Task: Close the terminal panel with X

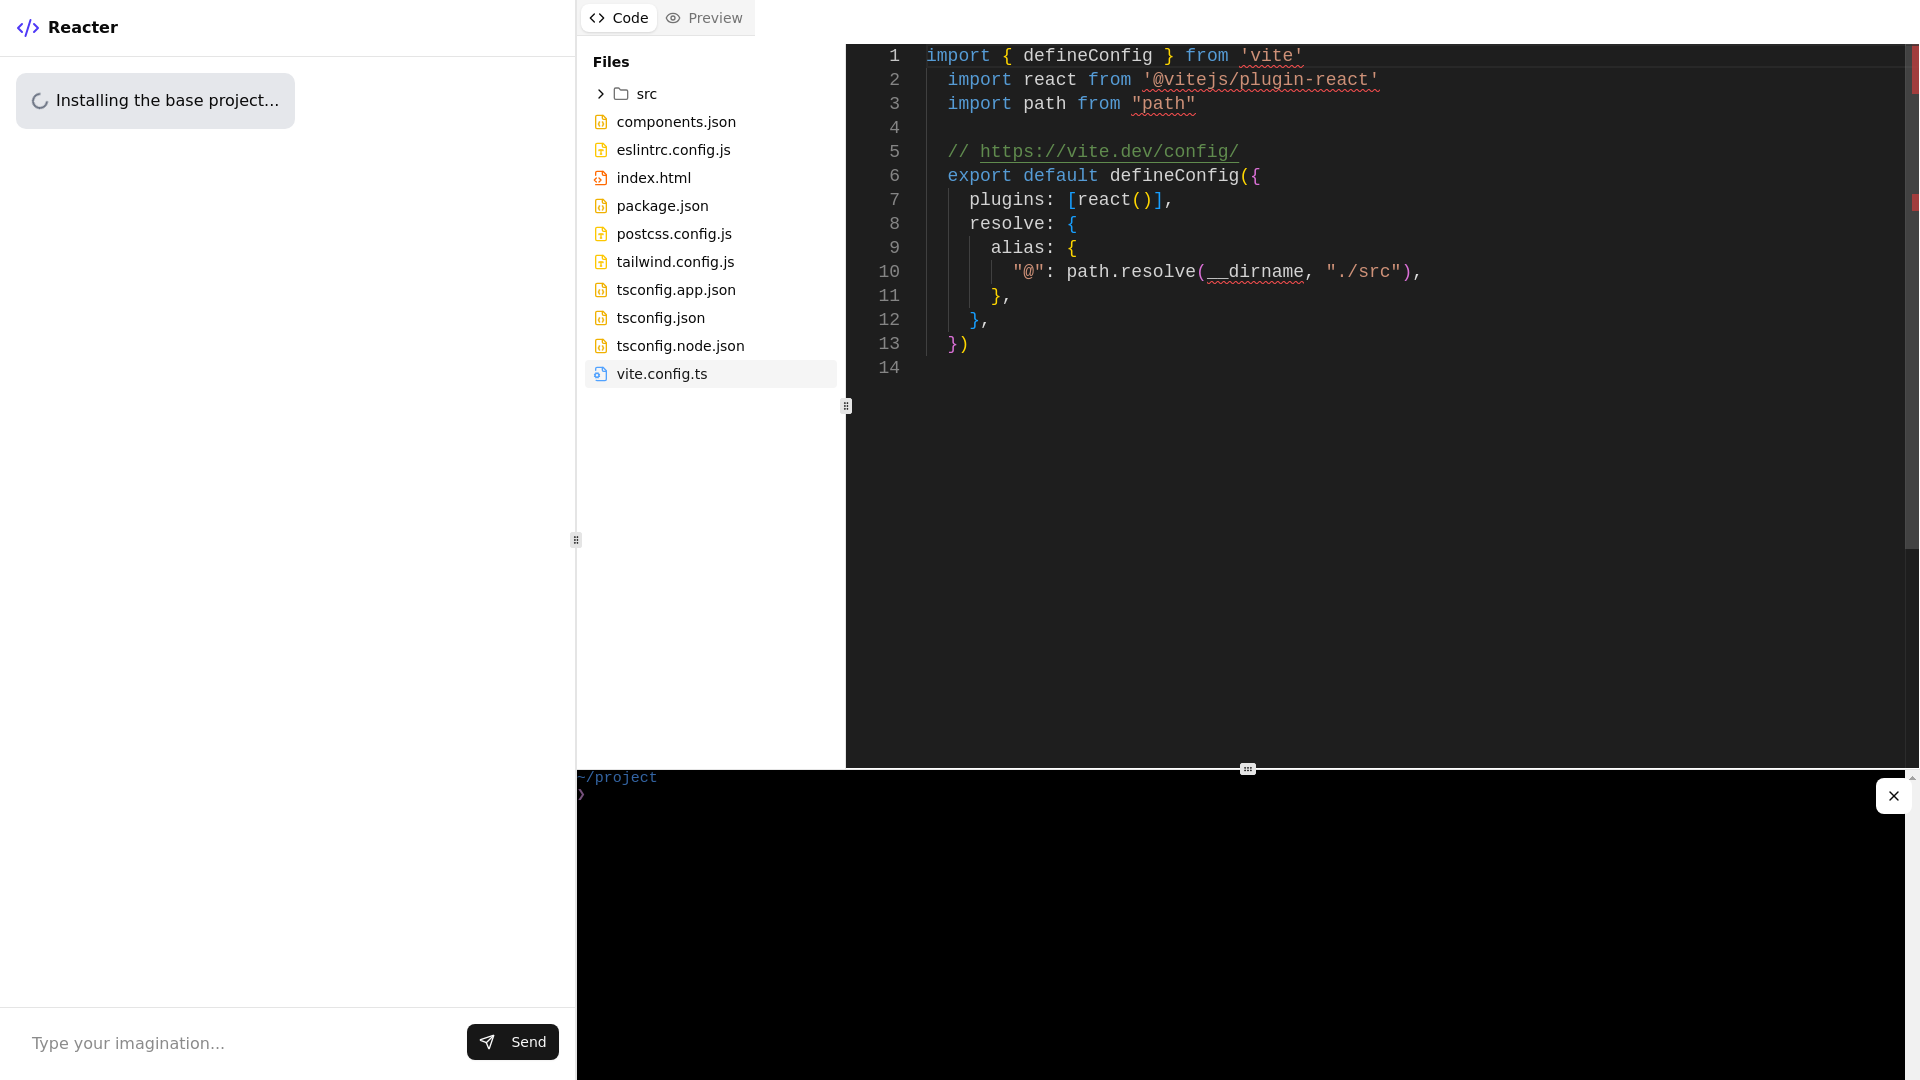Action: (x=1894, y=796)
